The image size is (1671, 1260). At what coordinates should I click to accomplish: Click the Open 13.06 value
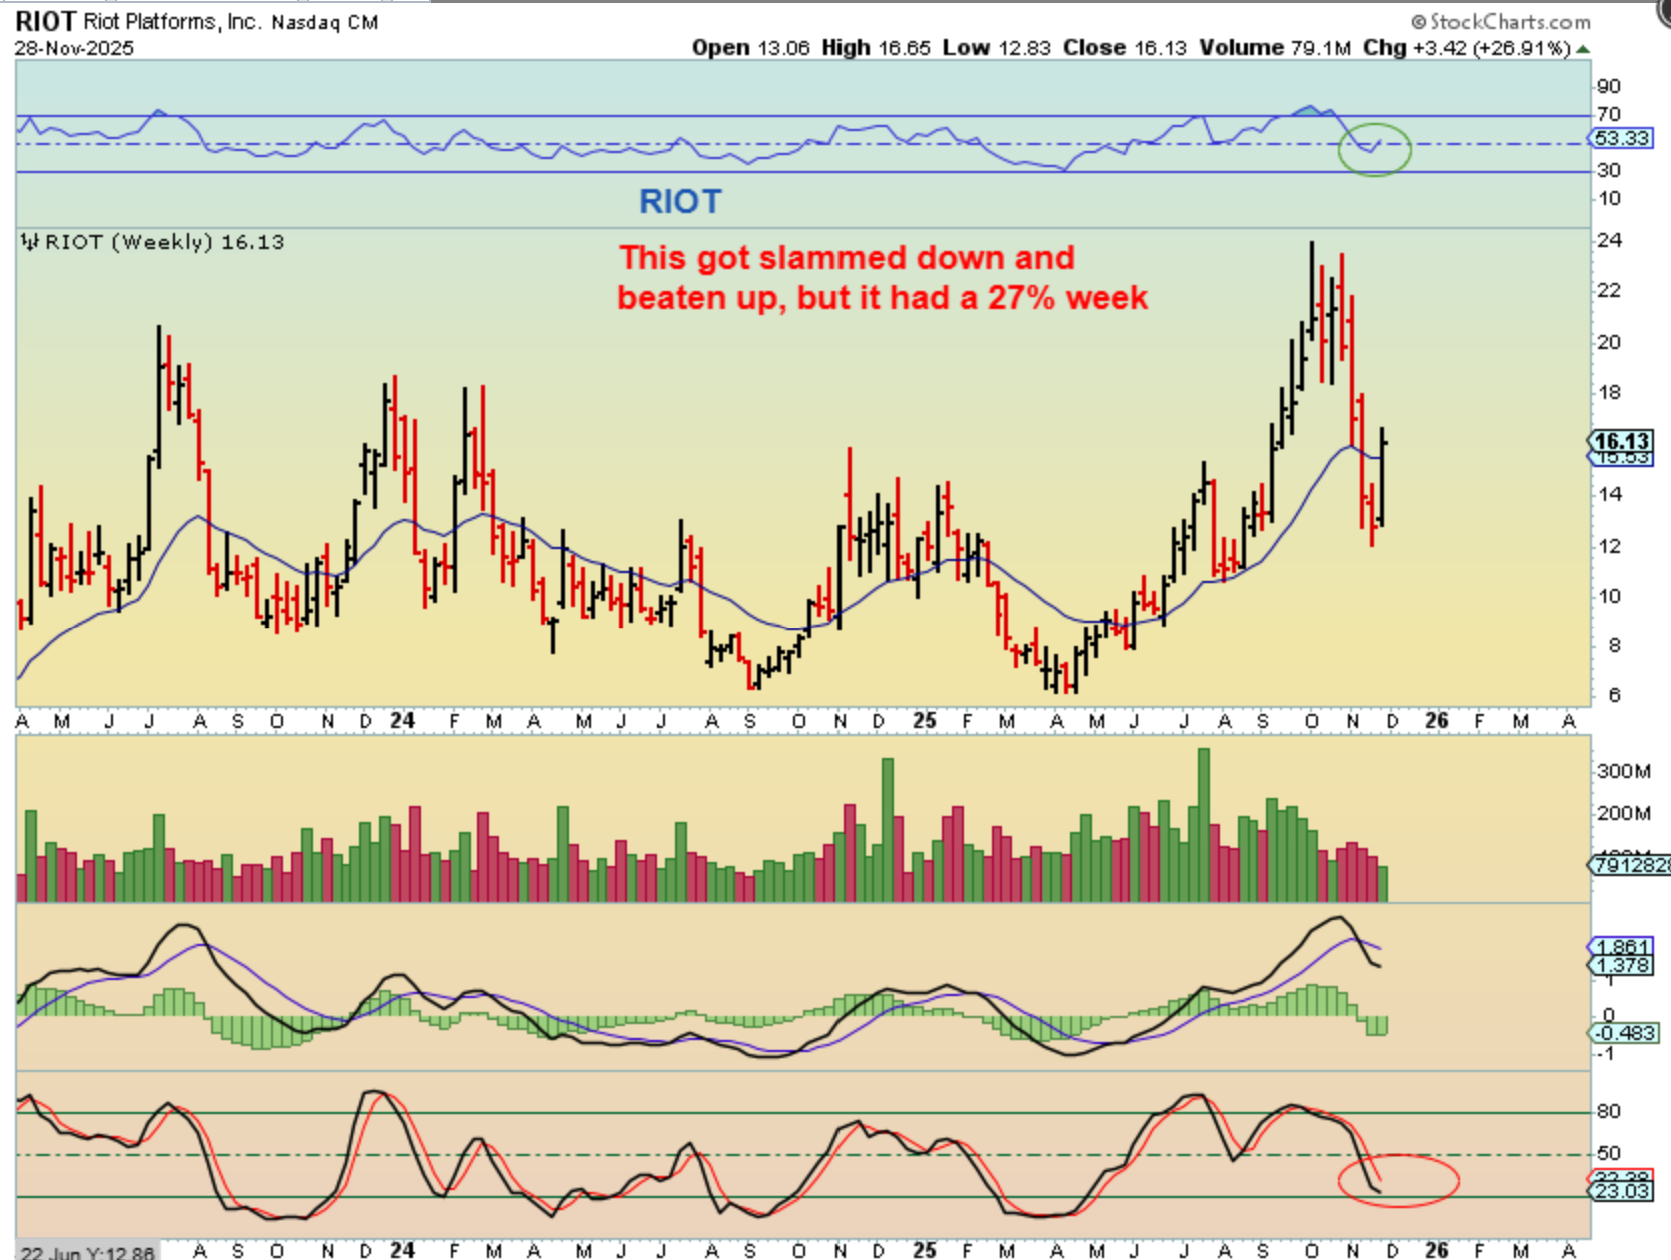pos(751,48)
